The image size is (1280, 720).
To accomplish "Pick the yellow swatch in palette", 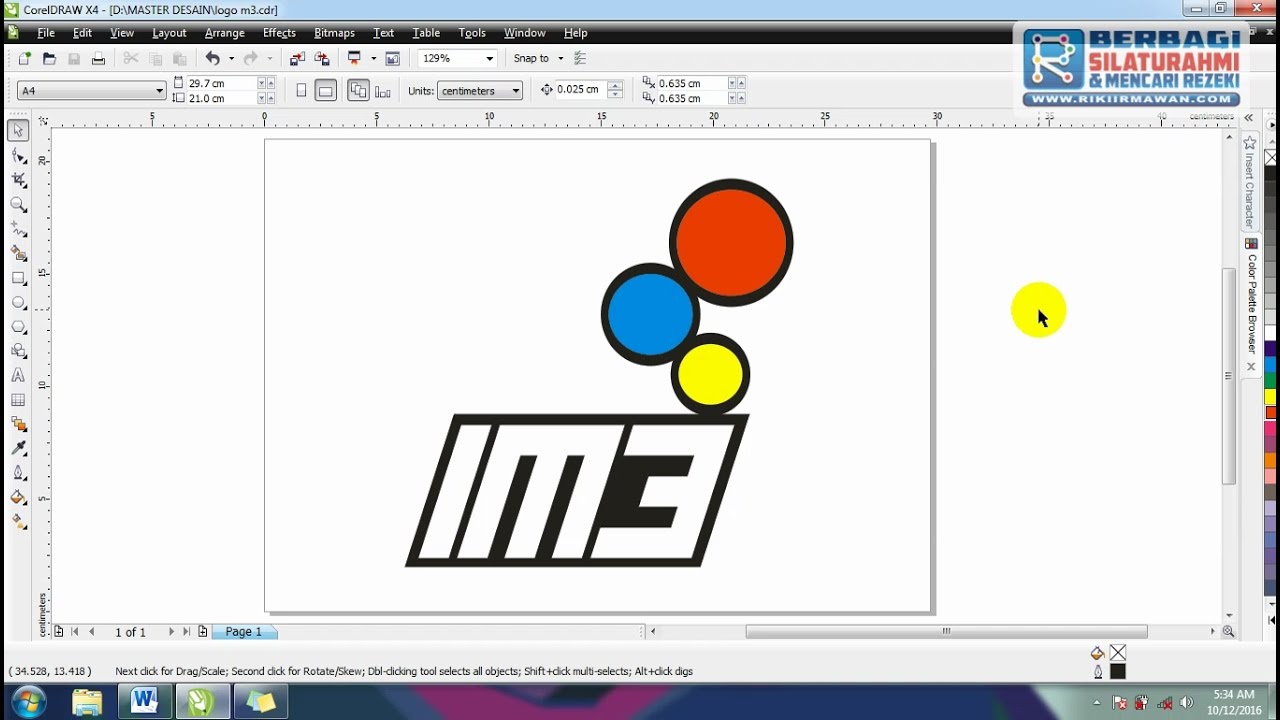I will pyautogui.click(x=1271, y=397).
